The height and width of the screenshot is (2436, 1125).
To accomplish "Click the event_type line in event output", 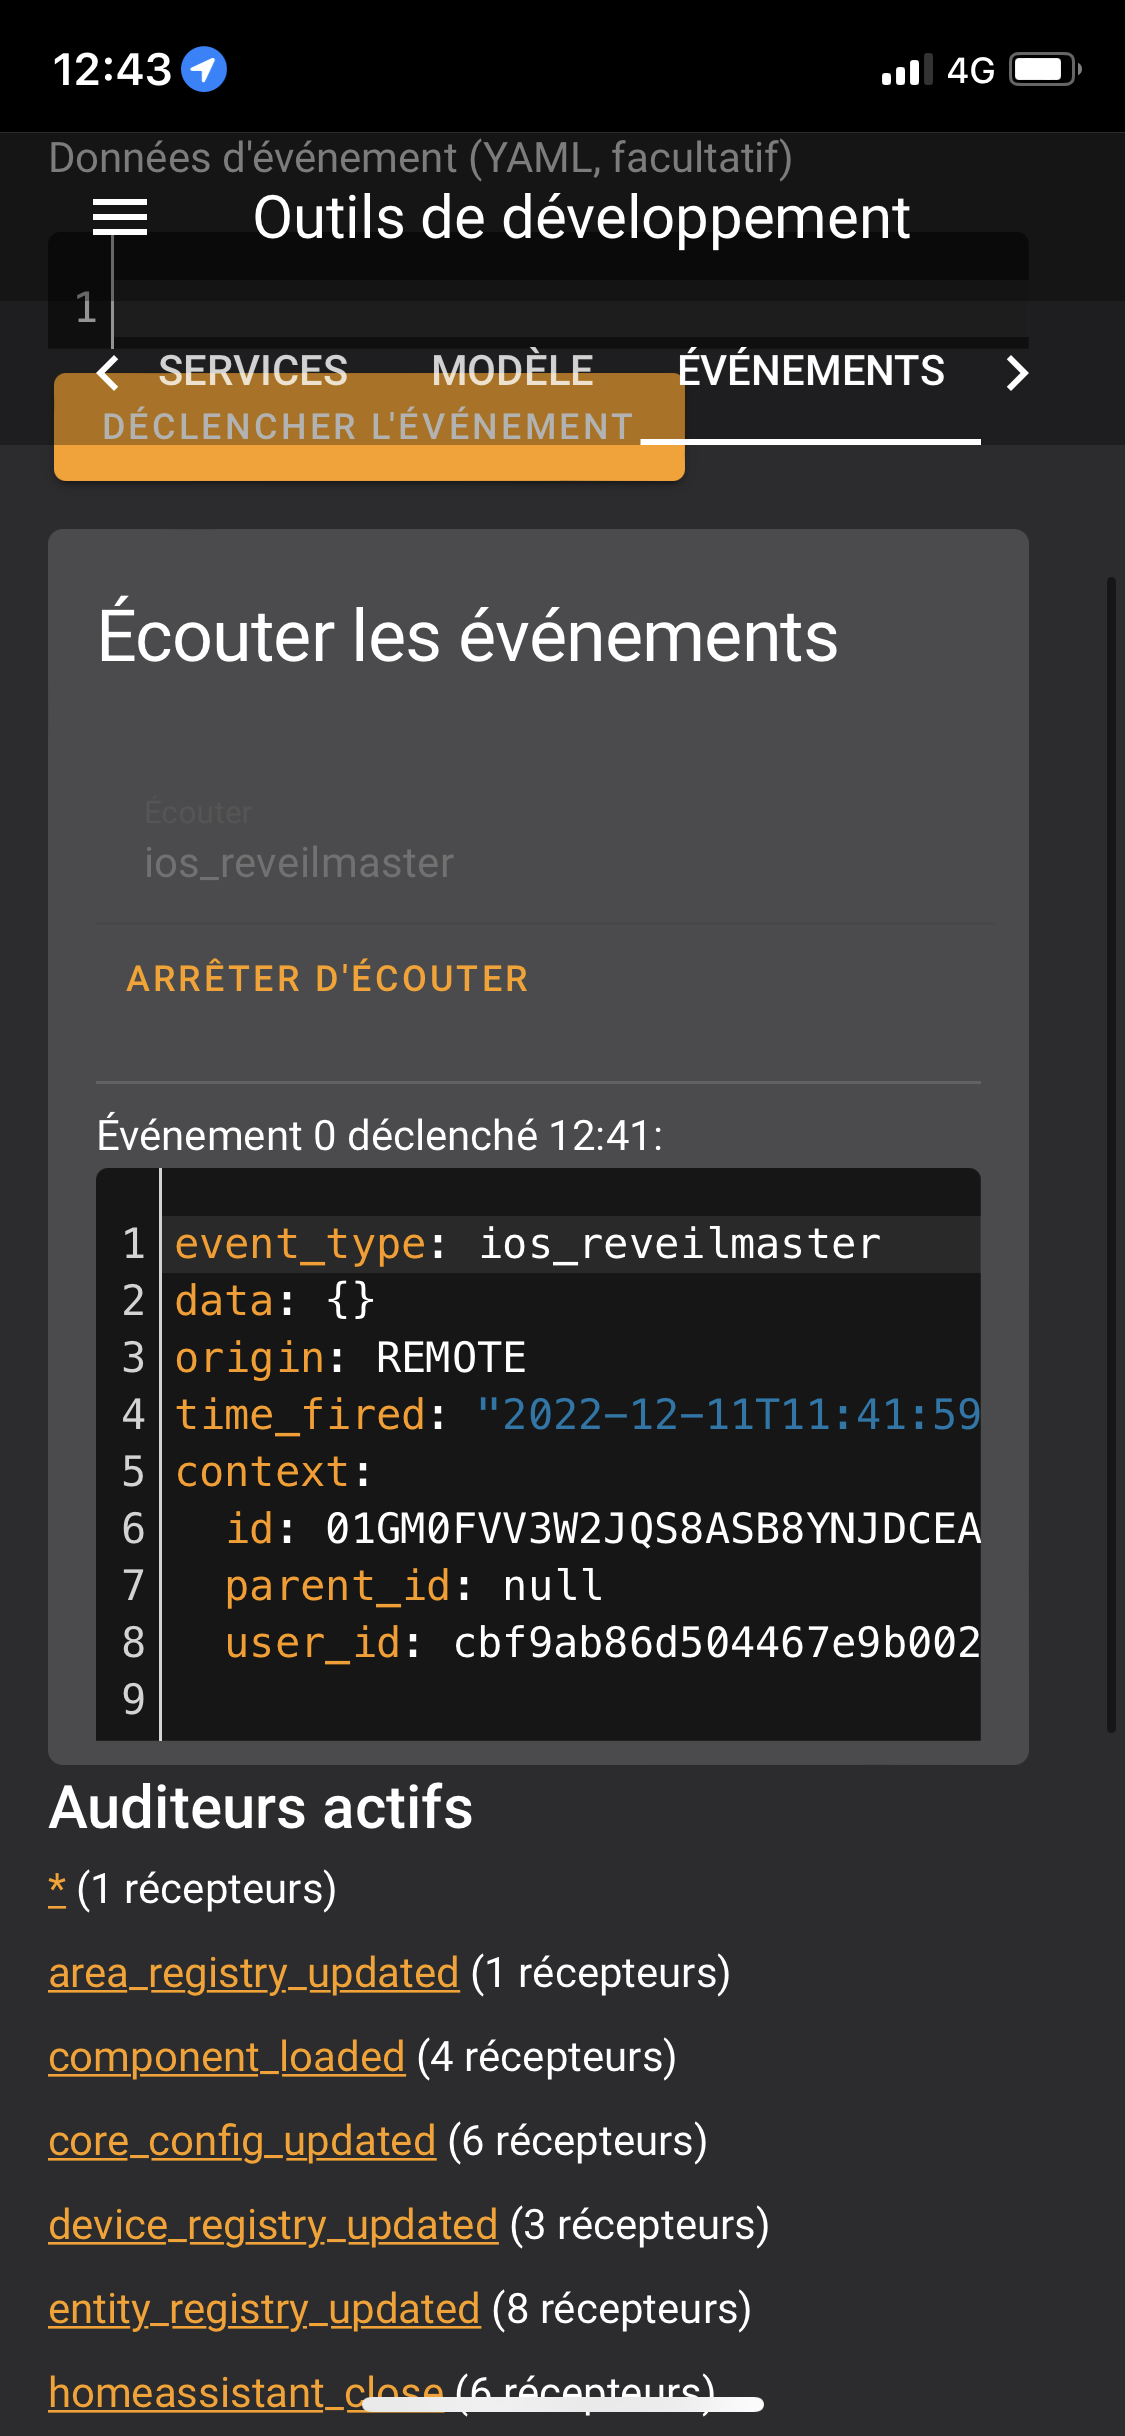I will tap(528, 1244).
